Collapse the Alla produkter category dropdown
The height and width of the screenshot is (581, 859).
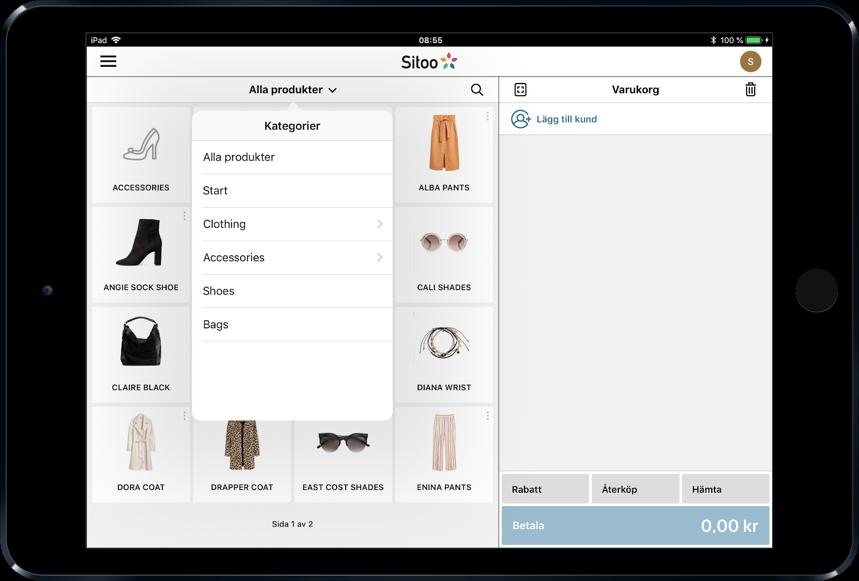click(x=293, y=90)
